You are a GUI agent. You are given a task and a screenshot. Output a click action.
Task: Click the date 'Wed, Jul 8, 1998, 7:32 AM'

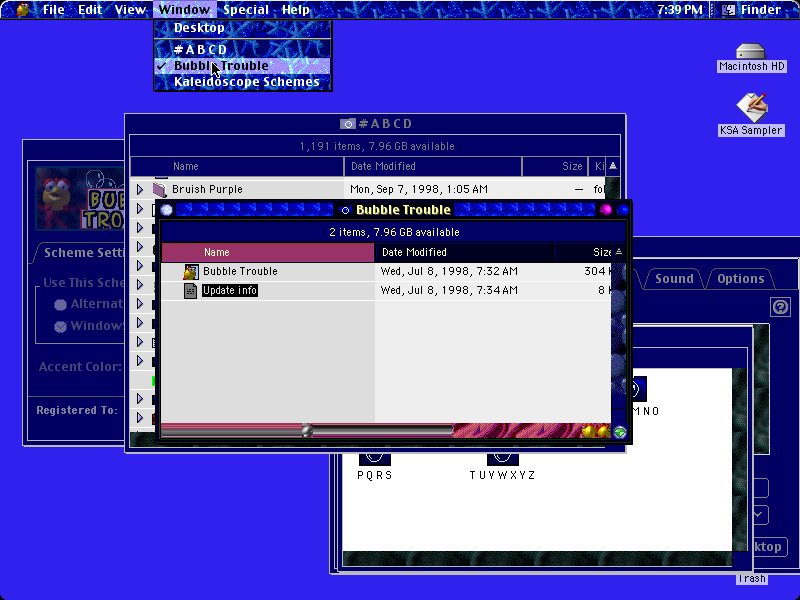click(449, 271)
